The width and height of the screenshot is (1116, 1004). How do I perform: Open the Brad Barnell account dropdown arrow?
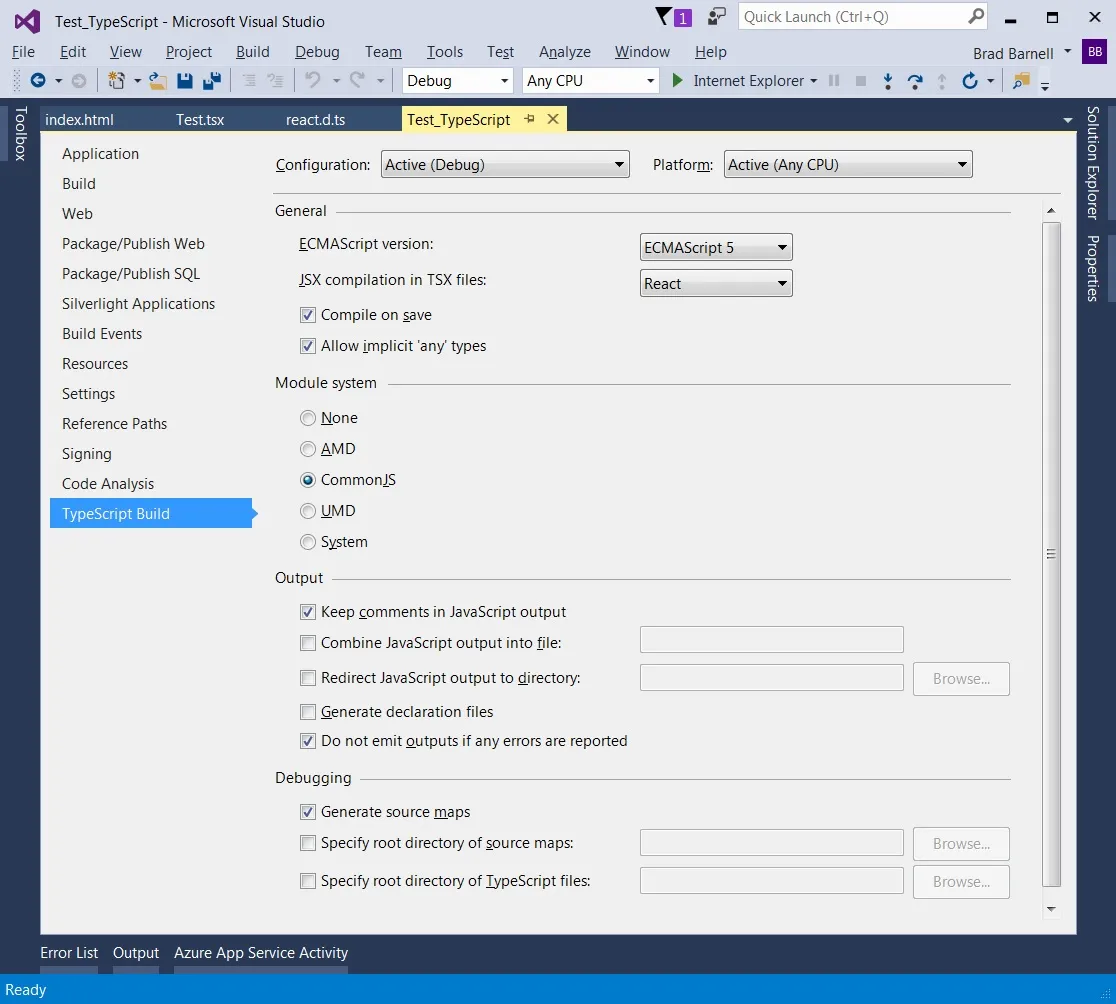(1067, 51)
